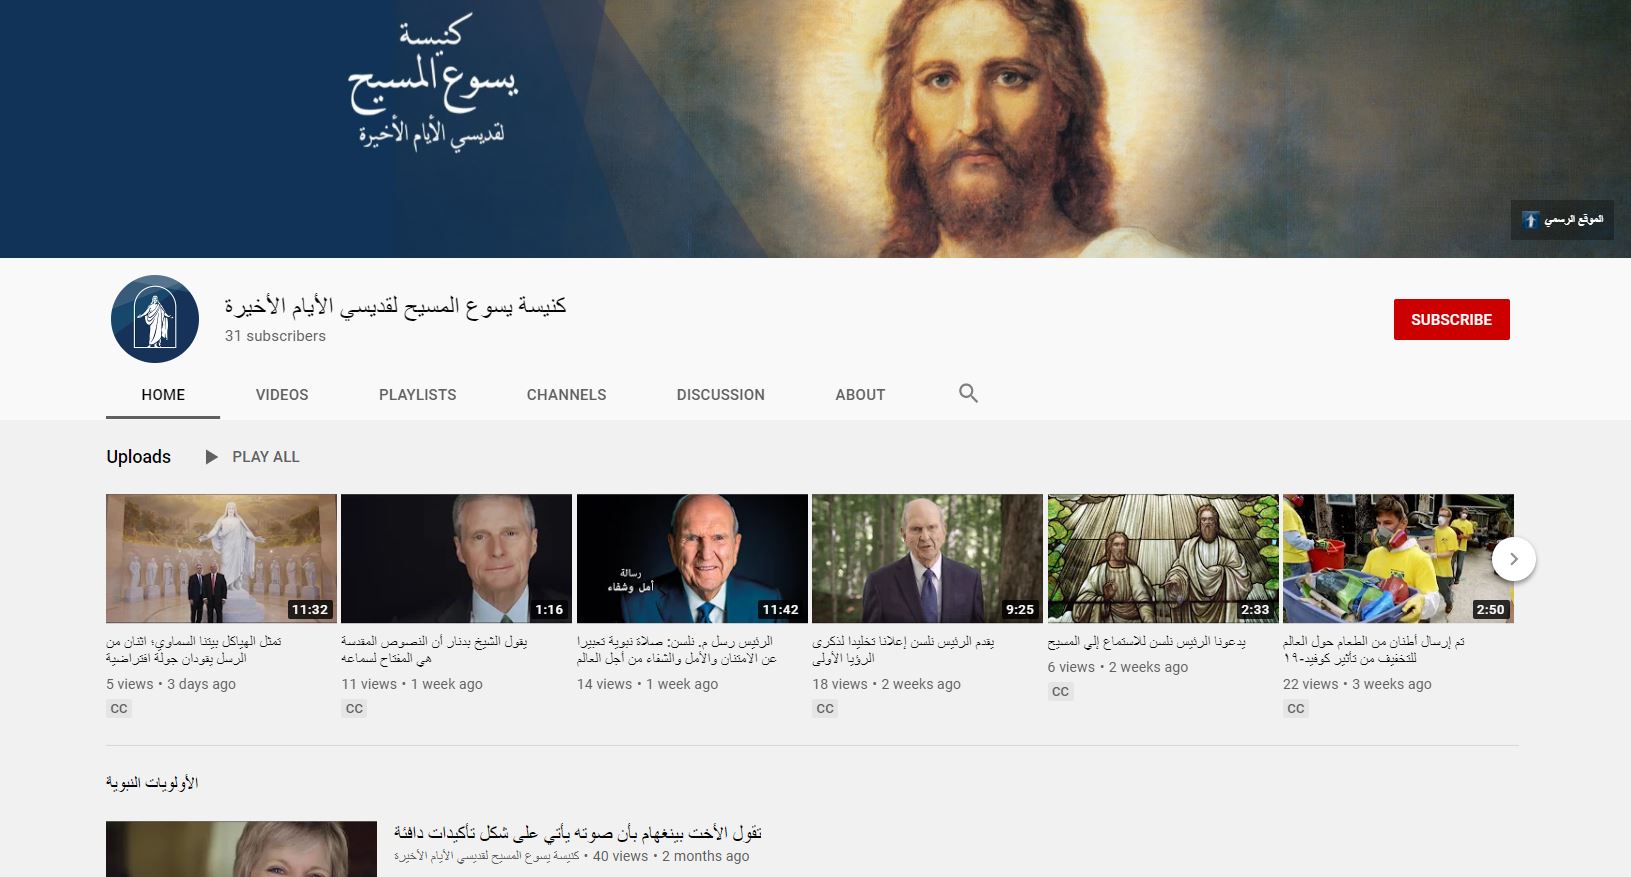
Task: Go to the Channels tab
Action: coord(566,394)
